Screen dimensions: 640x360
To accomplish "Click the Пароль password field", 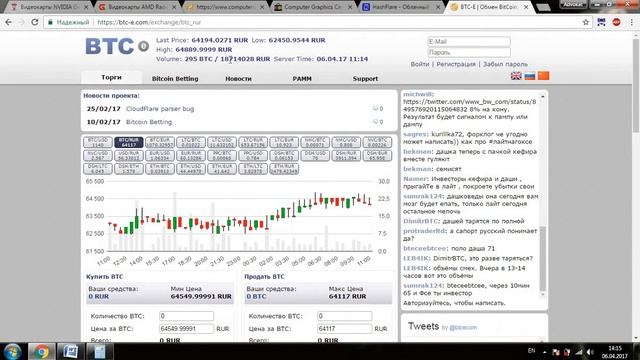I will coord(469,52).
